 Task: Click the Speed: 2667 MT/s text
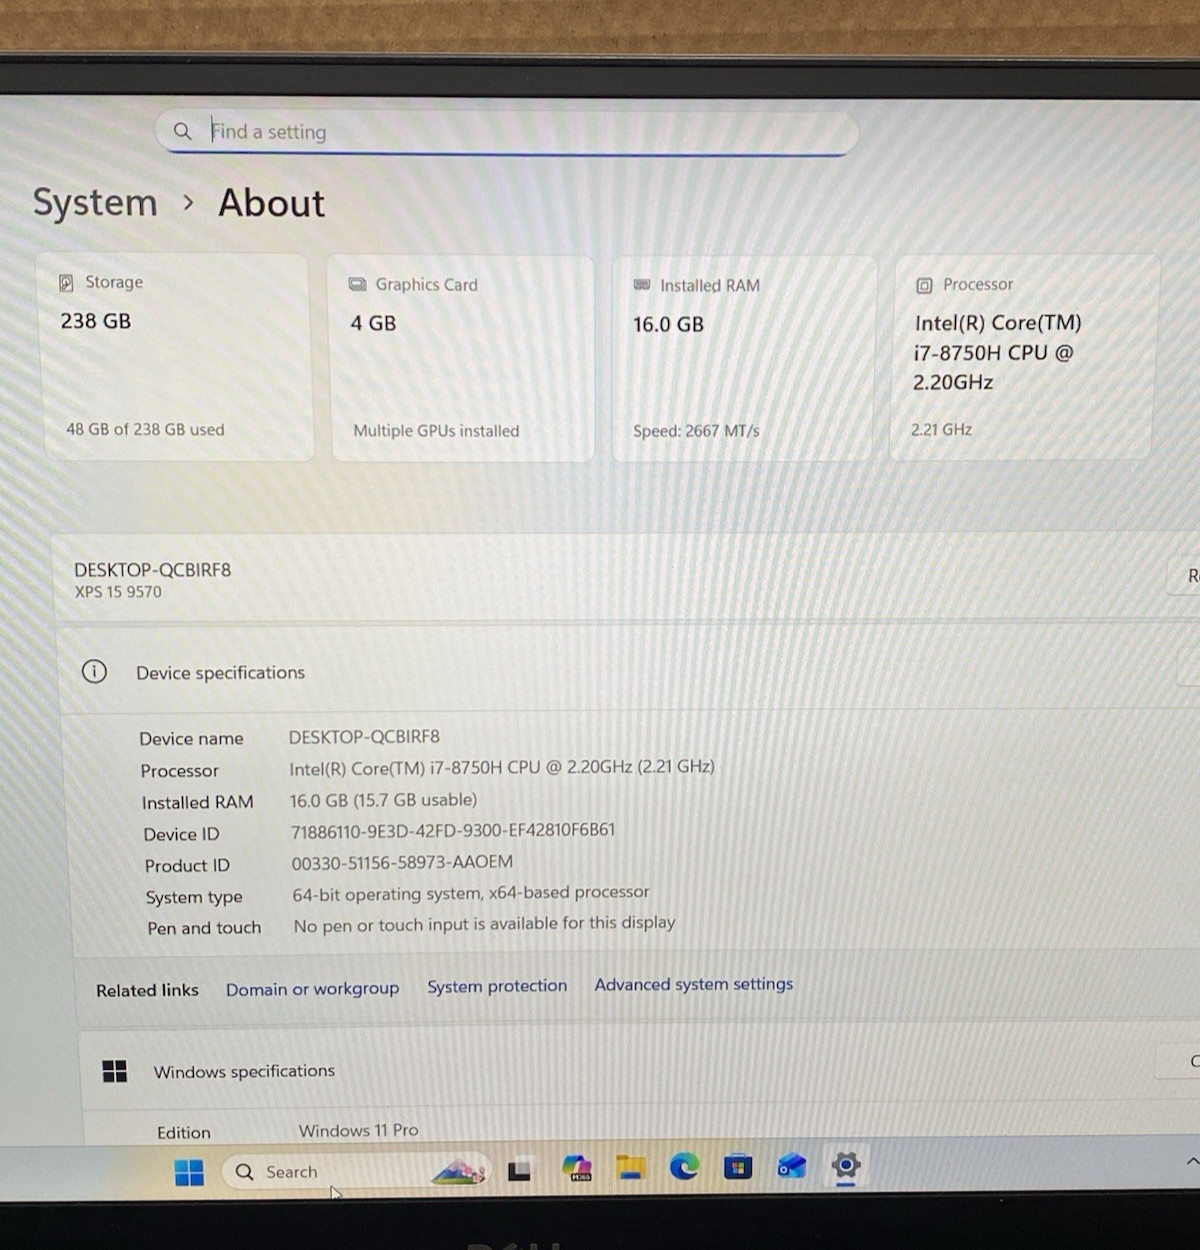(x=696, y=431)
